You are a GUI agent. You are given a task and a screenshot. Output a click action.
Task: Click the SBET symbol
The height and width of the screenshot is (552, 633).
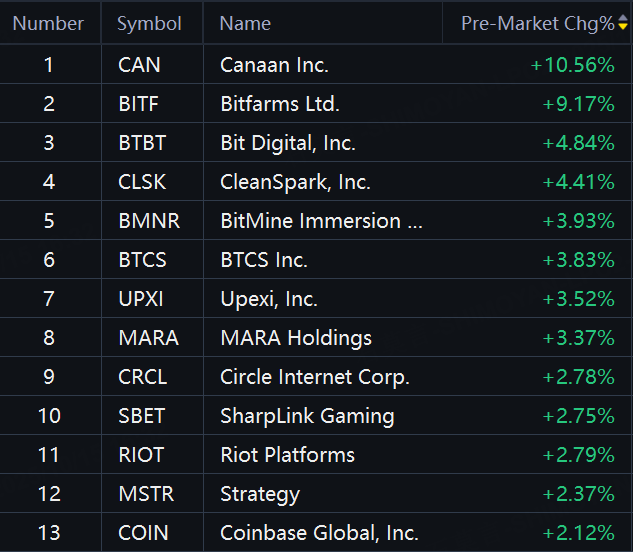[141, 416]
